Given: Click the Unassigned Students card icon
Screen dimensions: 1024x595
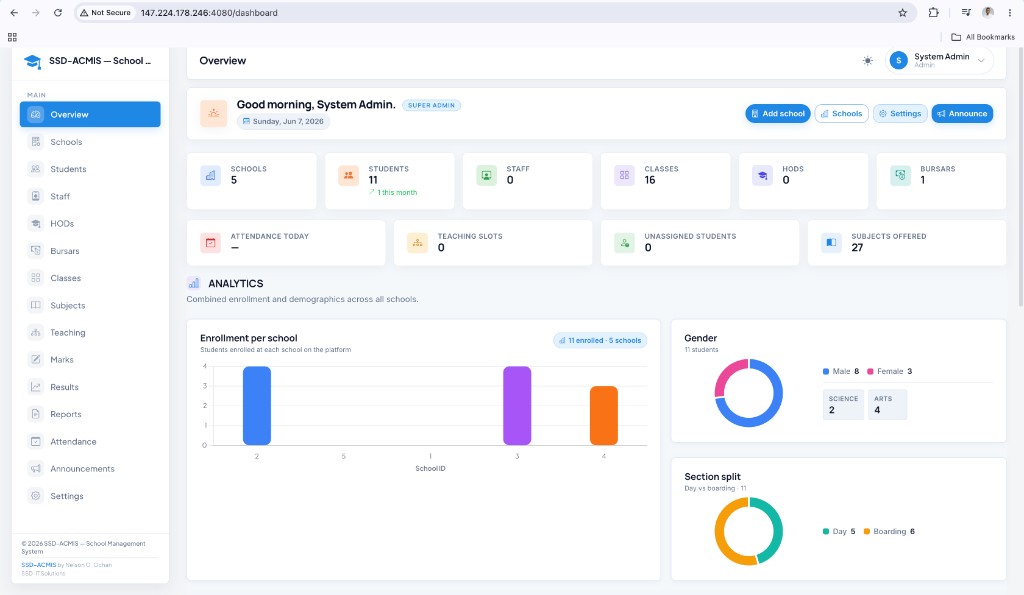Looking at the screenshot, I should (x=624, y=243).
